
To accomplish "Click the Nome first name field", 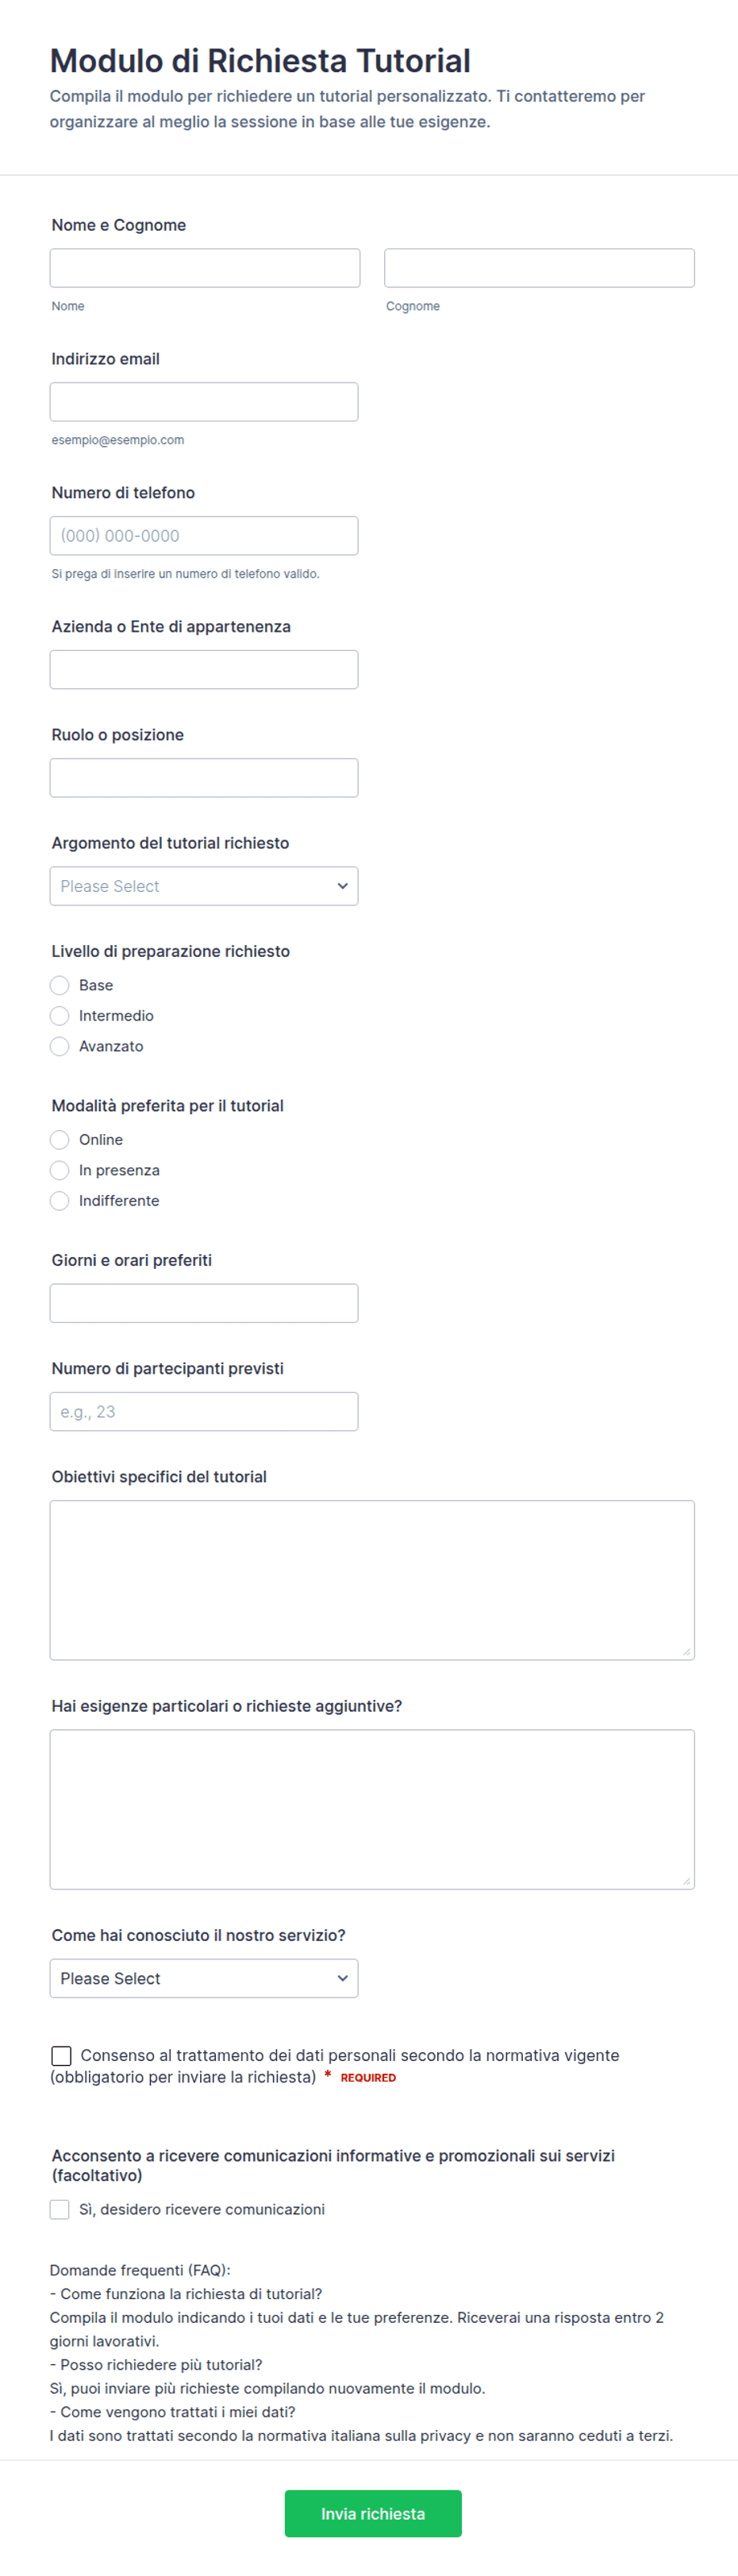I will tap(205, 268).
